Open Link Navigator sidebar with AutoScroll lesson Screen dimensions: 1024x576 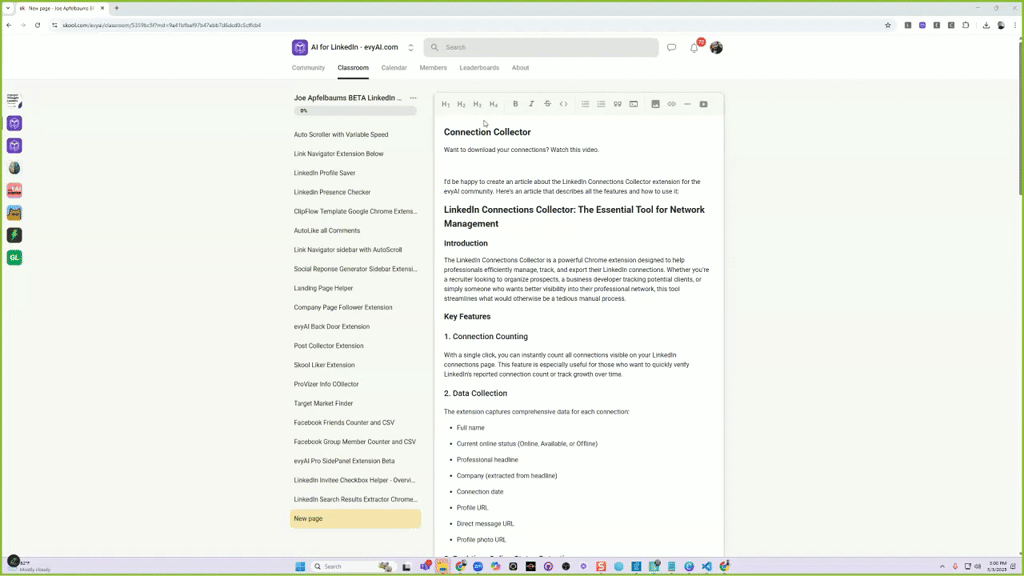click(347, 250)
